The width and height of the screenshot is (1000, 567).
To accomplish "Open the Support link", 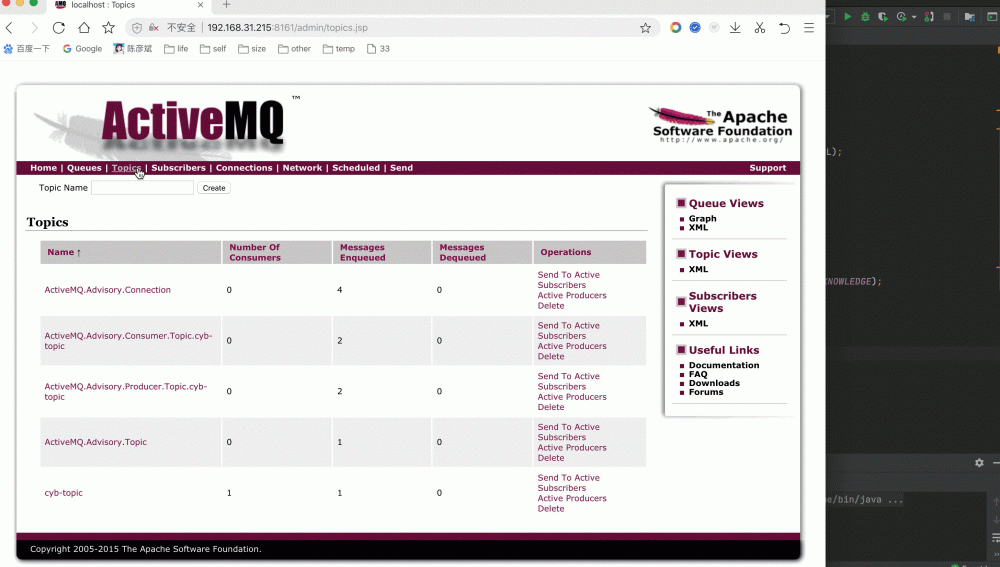I will click(767, 168).
